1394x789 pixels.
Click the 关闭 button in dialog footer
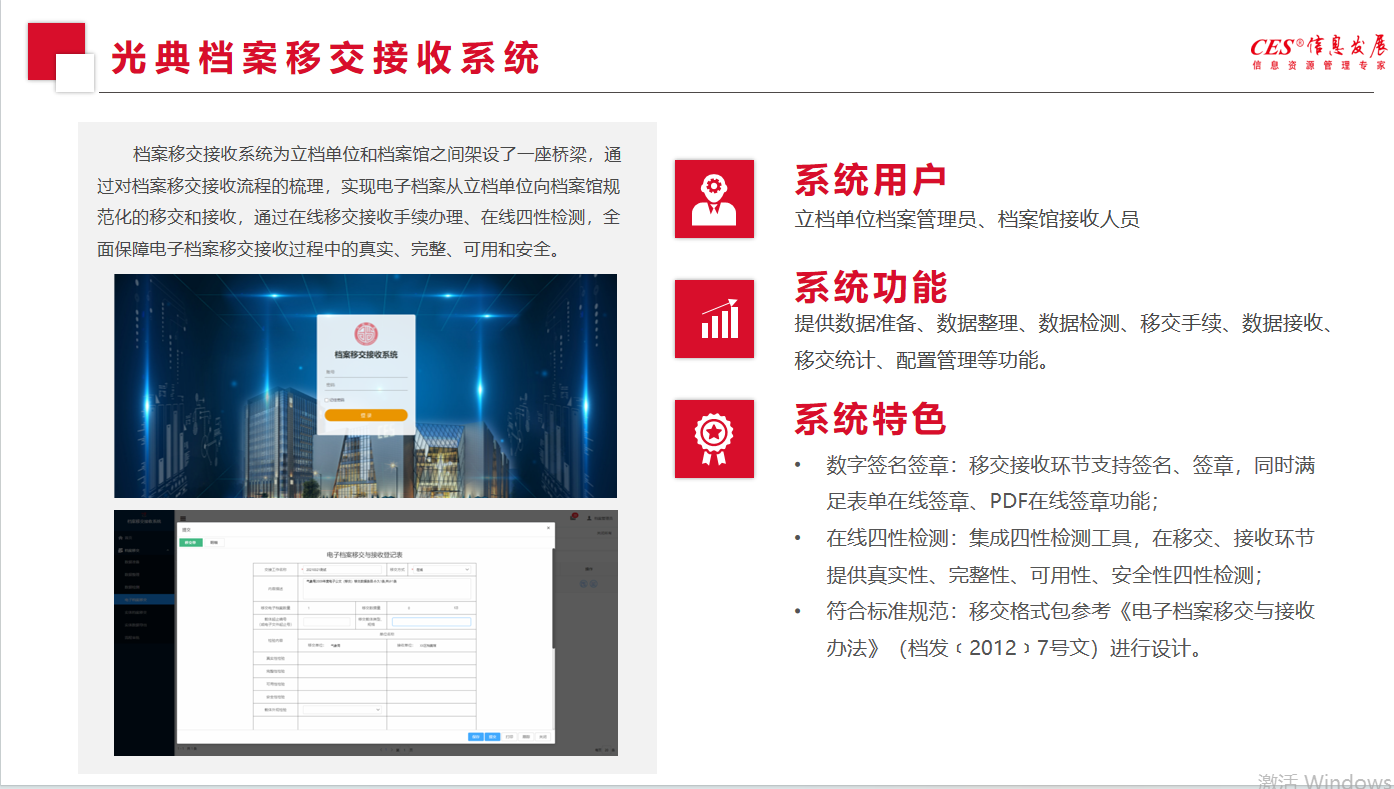[x=542, y=737]
